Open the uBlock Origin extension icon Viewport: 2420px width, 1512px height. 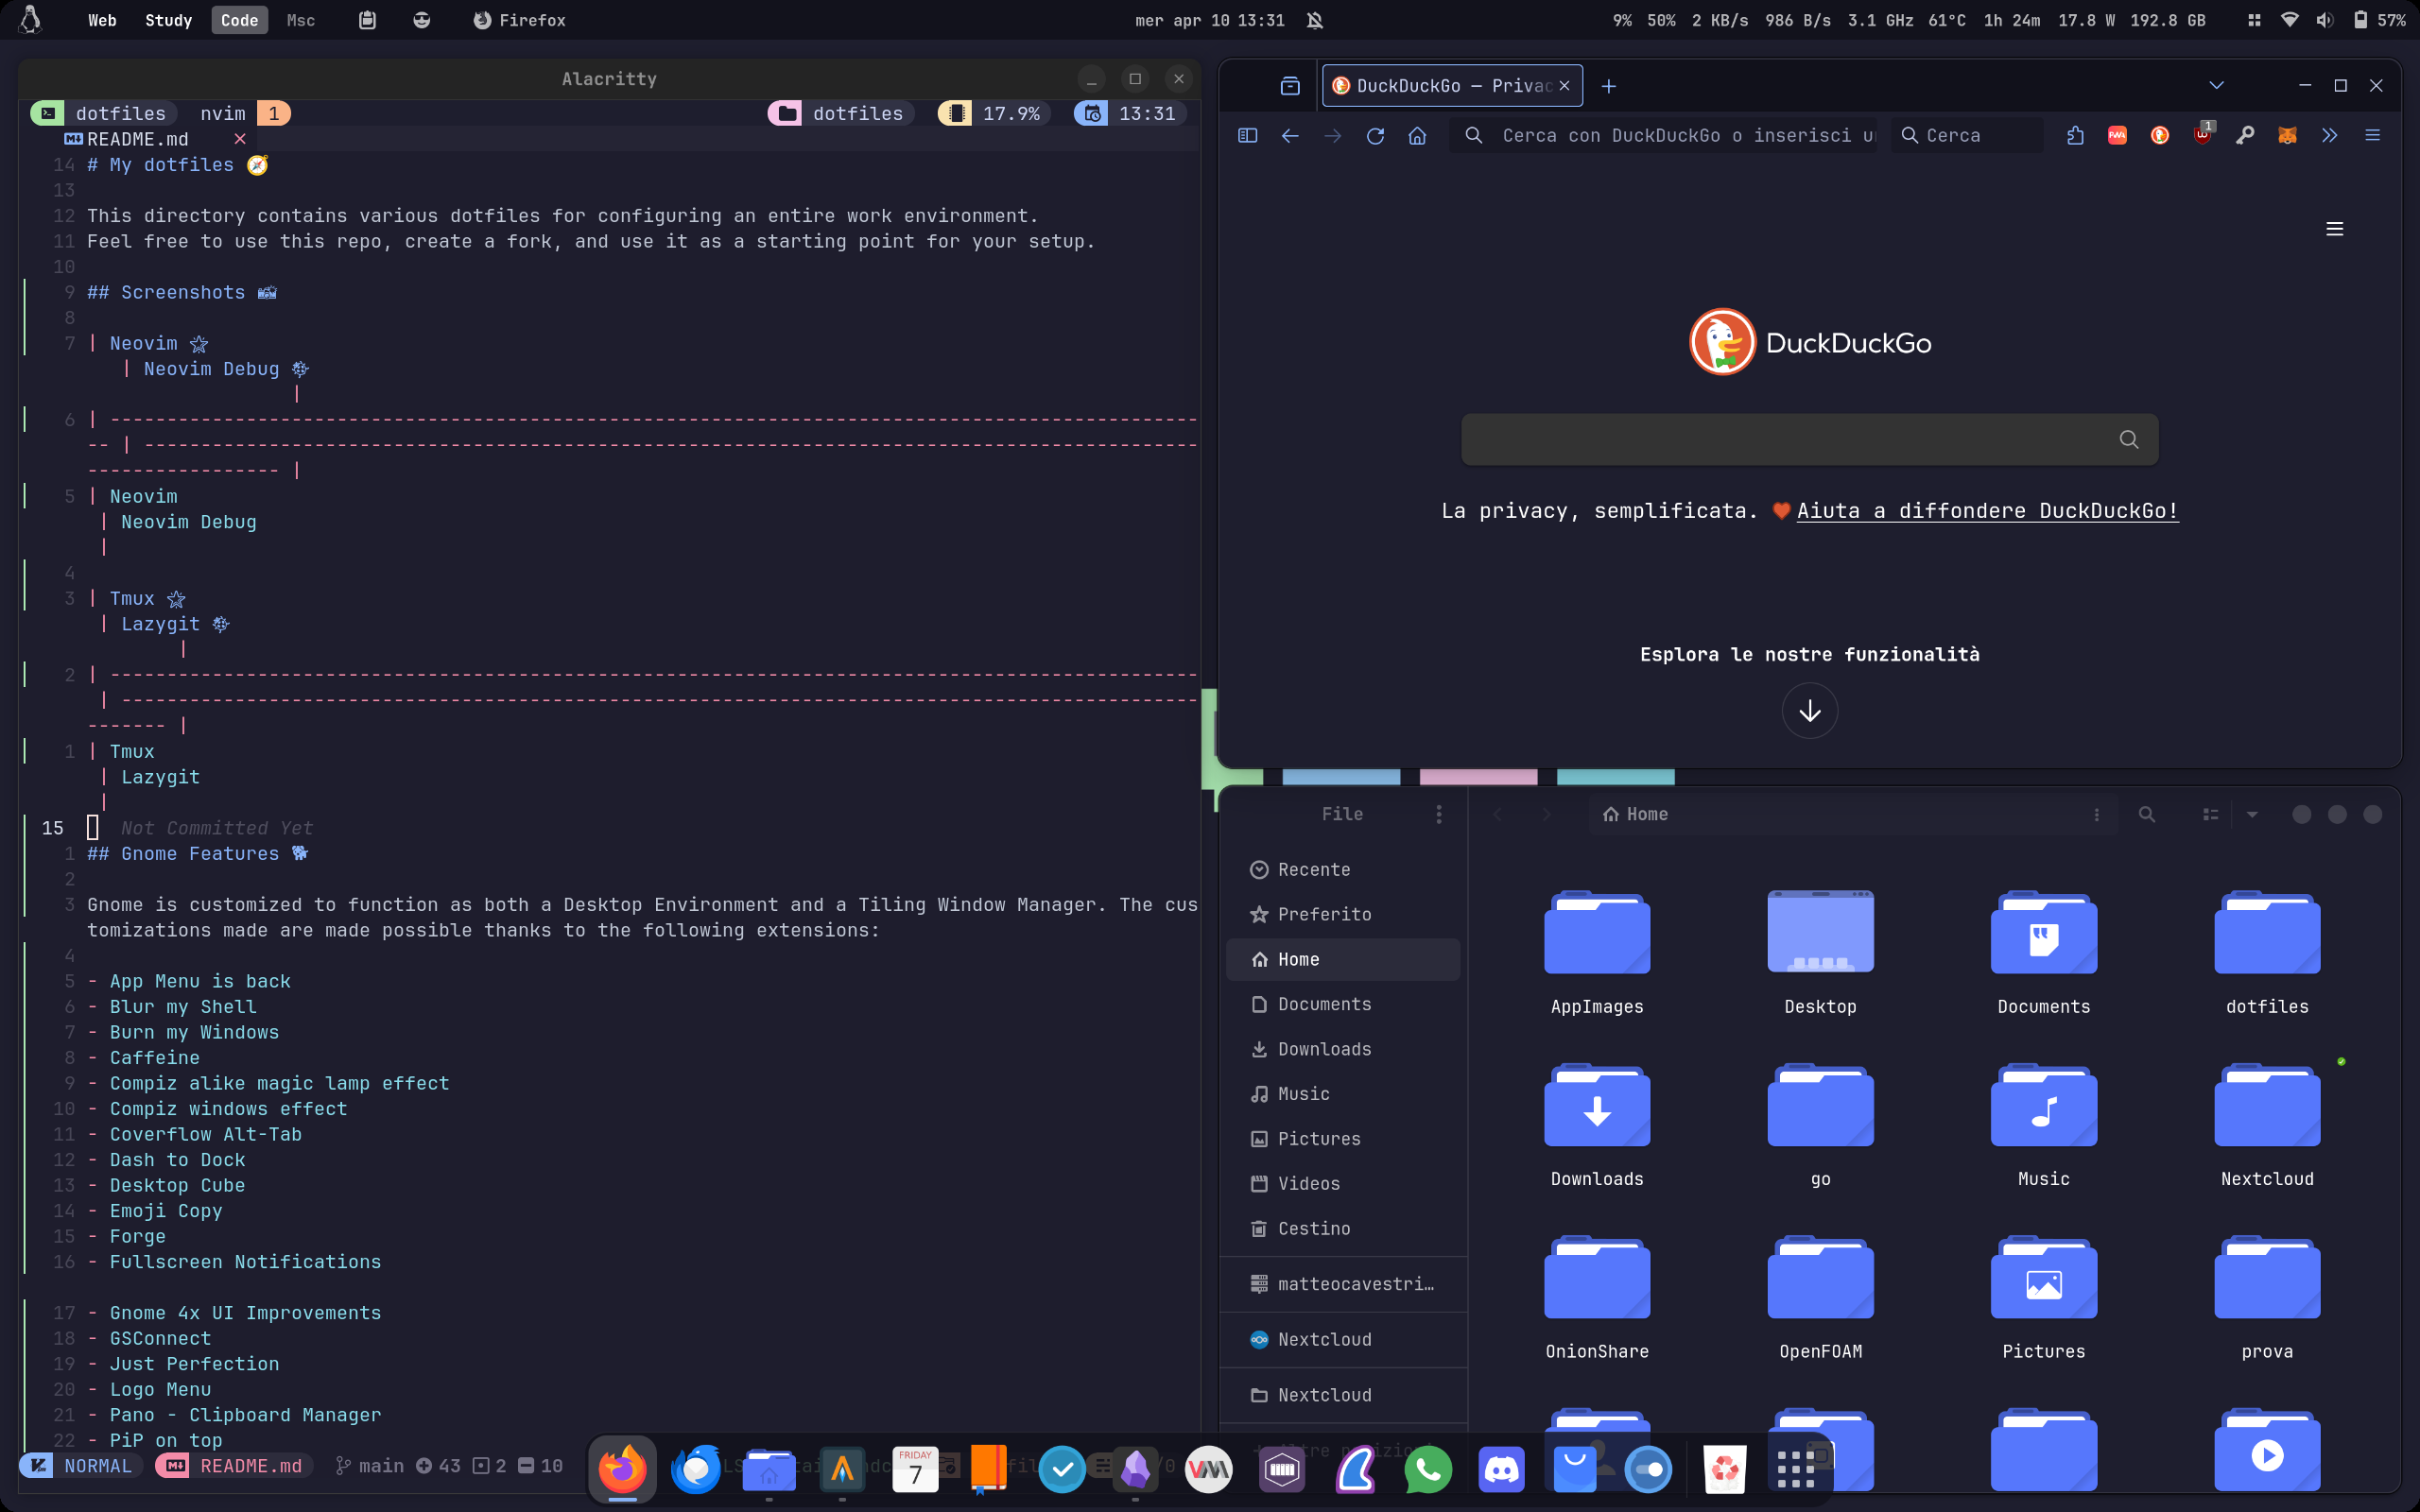point(2202,135)
